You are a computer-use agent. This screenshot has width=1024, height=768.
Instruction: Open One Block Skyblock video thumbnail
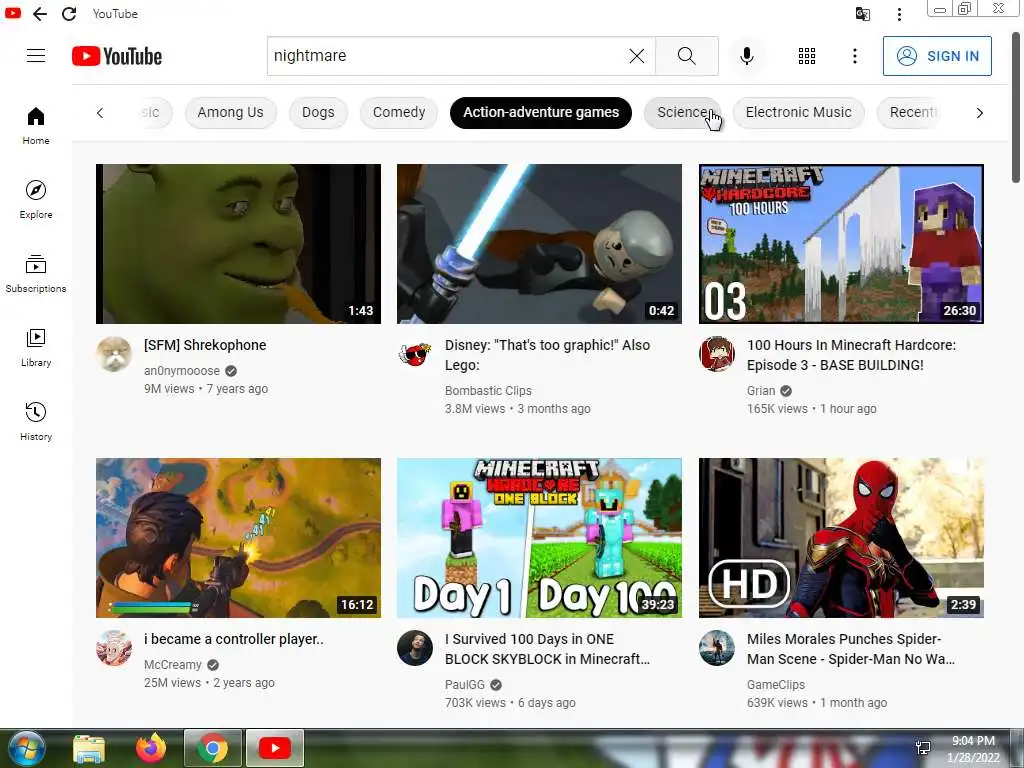539,538
